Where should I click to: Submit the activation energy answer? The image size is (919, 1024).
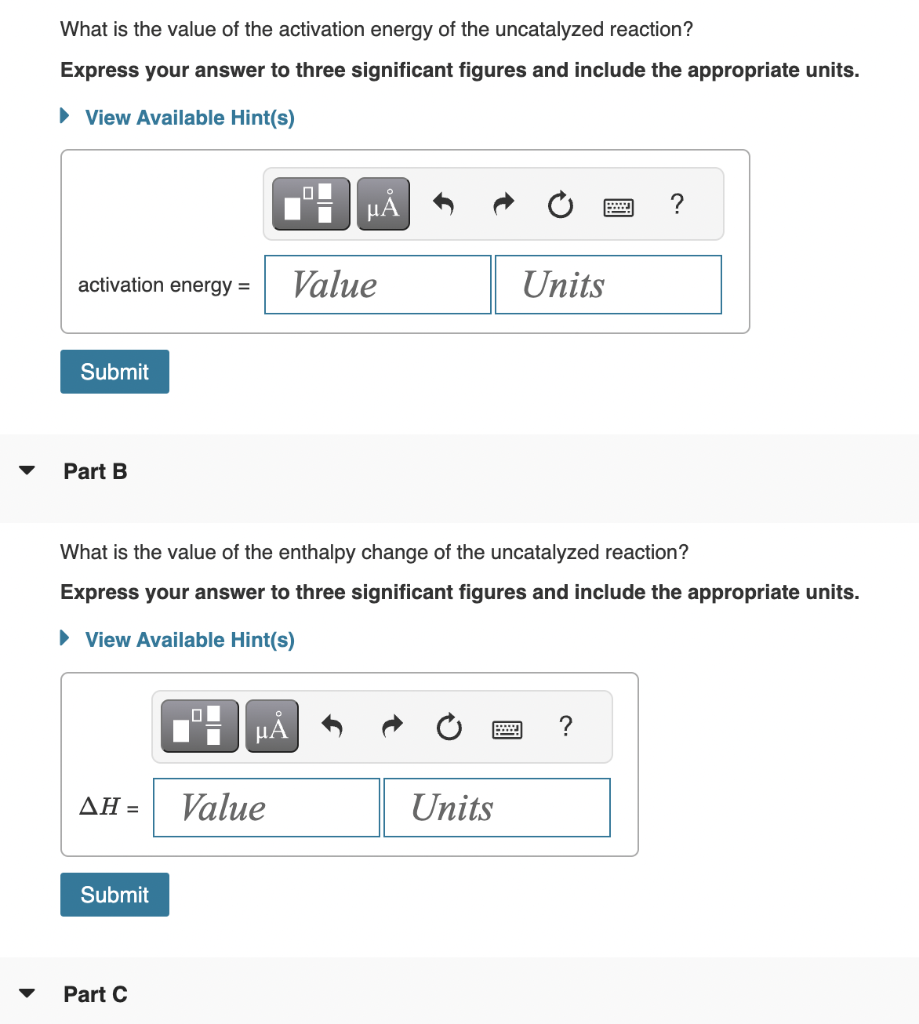[114, 371]
